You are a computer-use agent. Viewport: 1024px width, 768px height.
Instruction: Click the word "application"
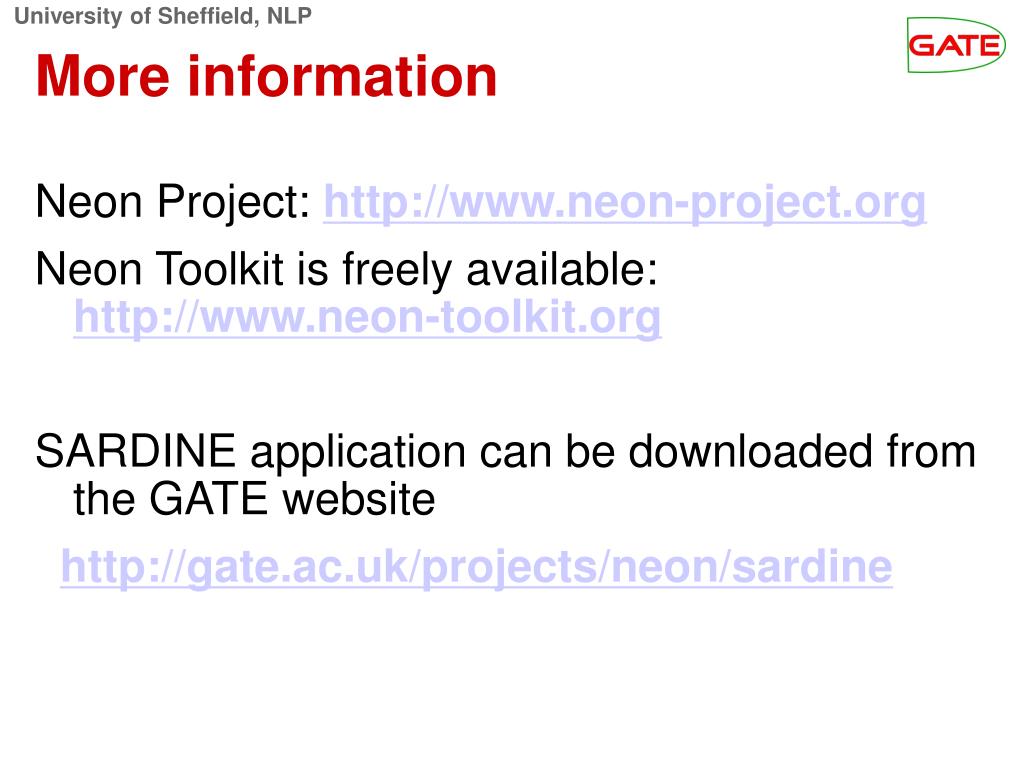[x=358, y=453]
